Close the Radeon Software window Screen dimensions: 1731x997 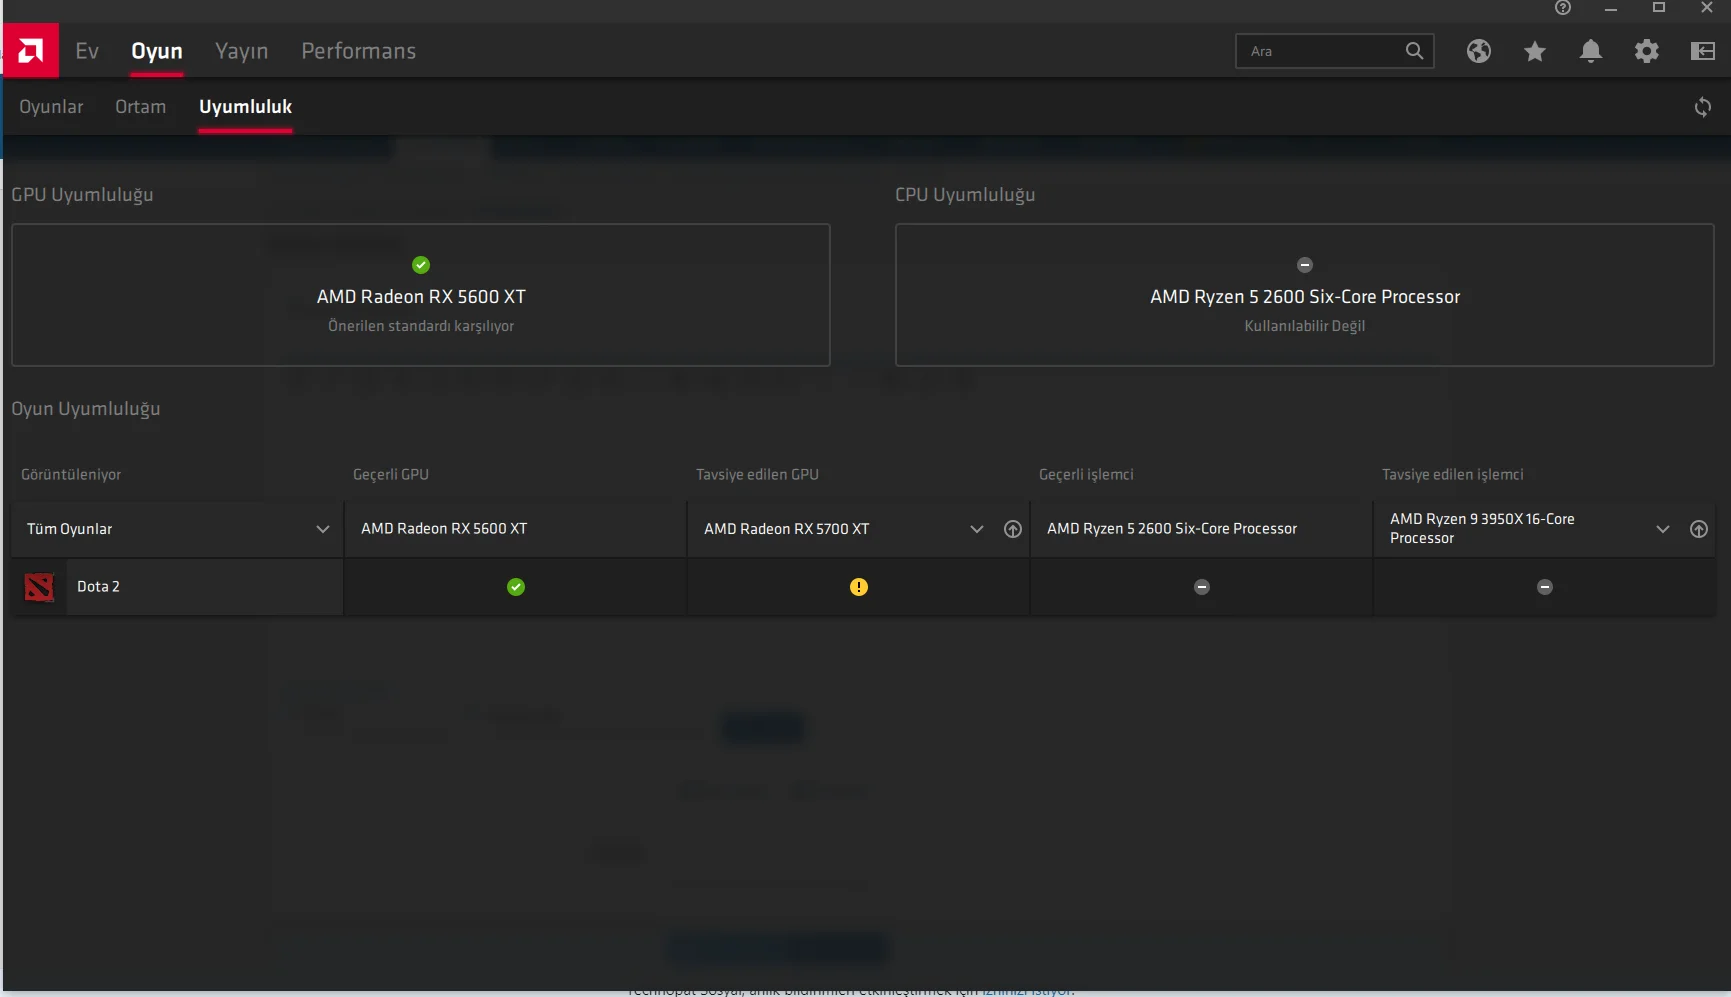[1707, 8]
